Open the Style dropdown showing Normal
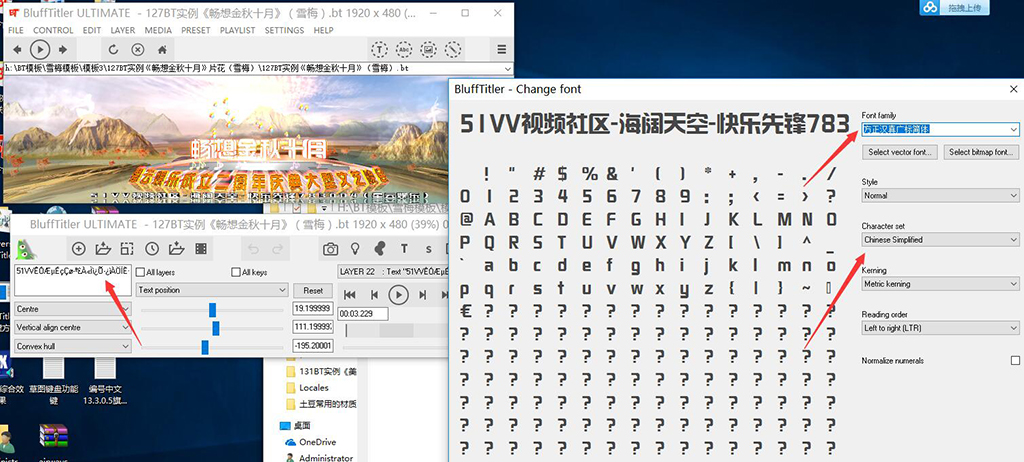 pos(940,195)
